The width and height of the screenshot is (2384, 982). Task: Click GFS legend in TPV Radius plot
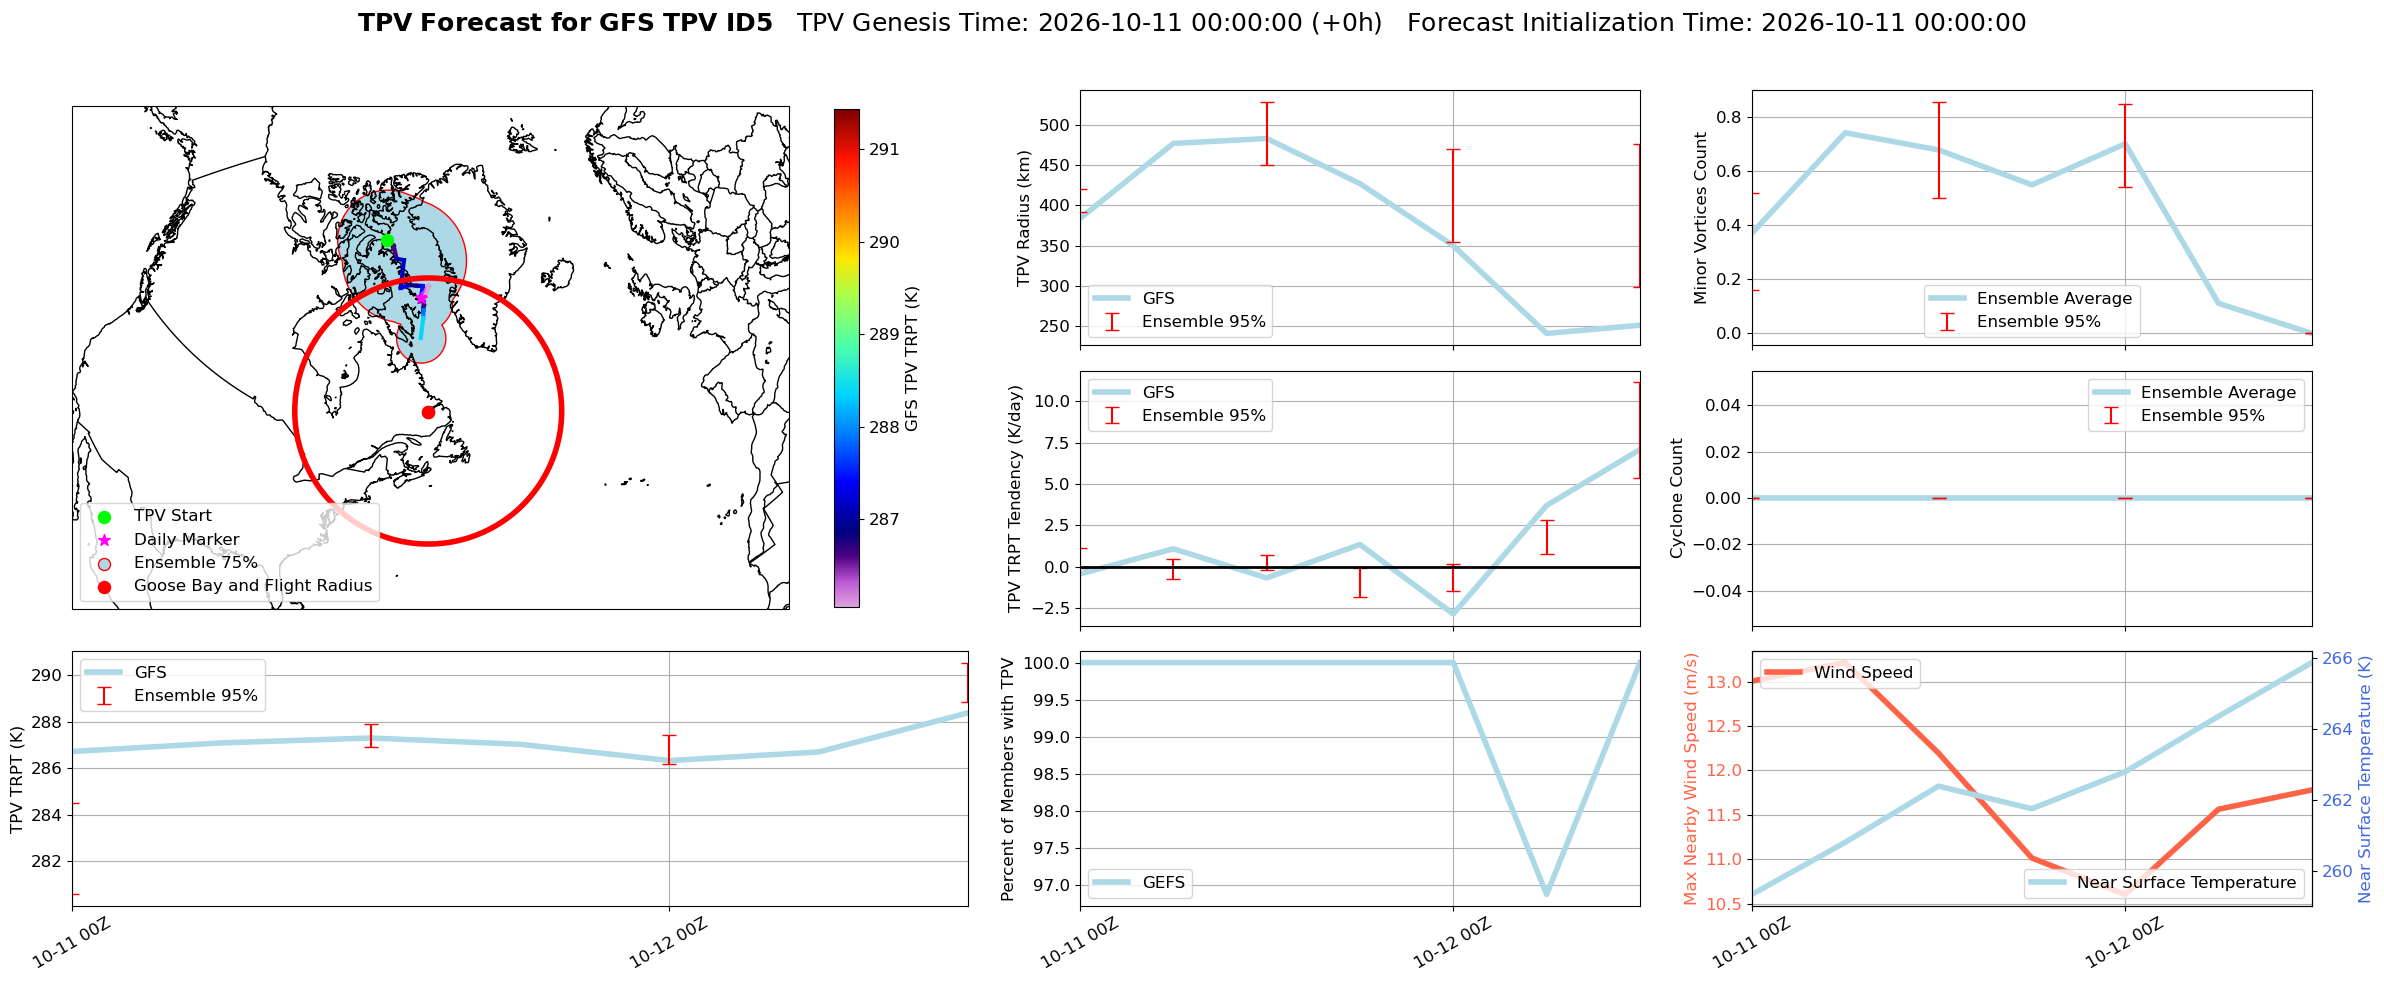(x=1133, y=299)
